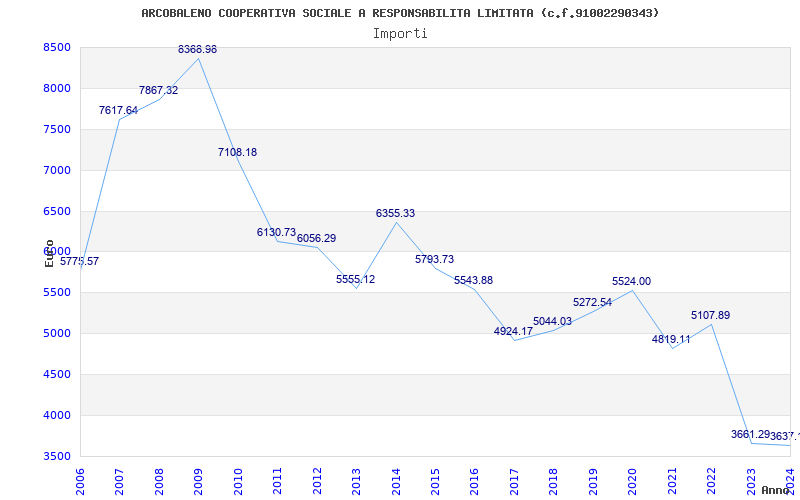Click the y-axis tick 4500

point(57,374)
